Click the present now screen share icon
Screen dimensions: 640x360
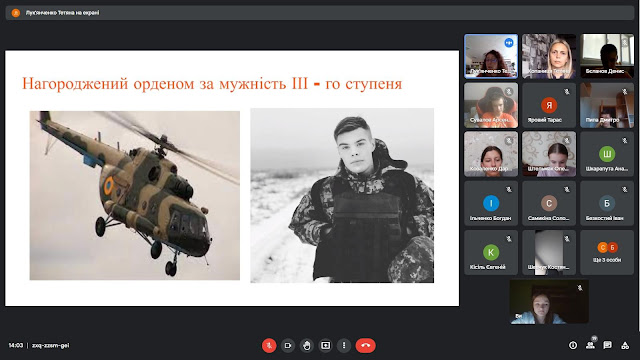325,345
